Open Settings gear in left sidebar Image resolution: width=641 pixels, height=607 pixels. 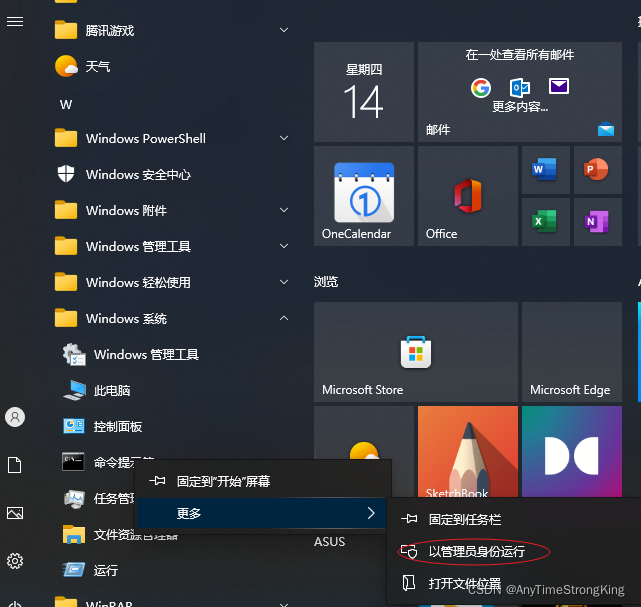tap(15, 561)
